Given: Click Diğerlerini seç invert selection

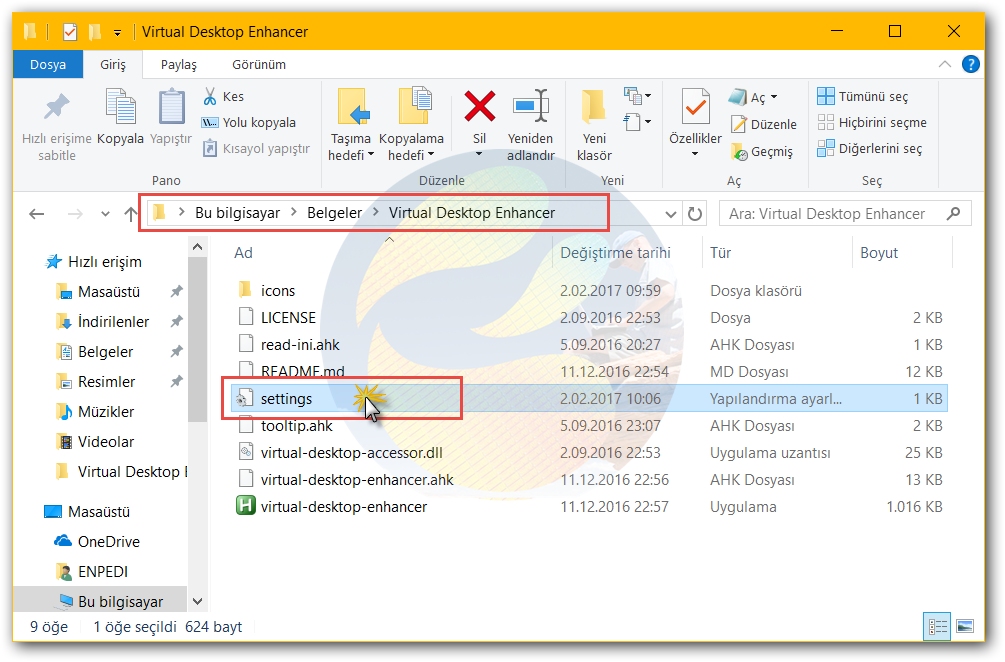Looking at the screenshot, I should tap(869, 149).
